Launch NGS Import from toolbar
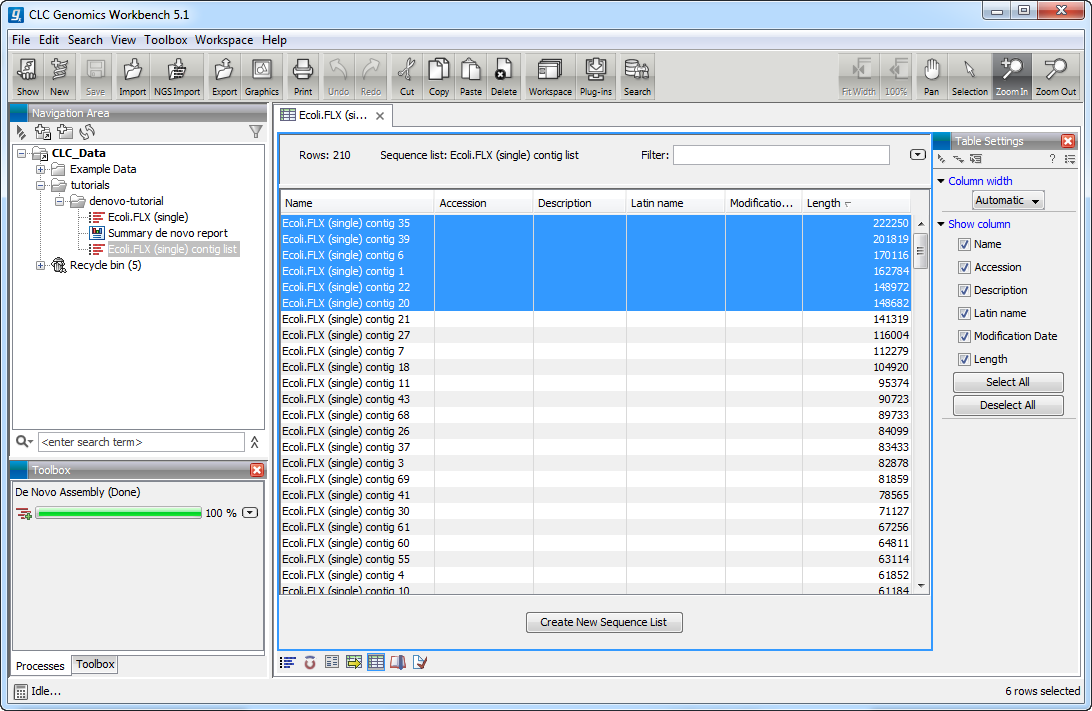 (x=177, y=77)
